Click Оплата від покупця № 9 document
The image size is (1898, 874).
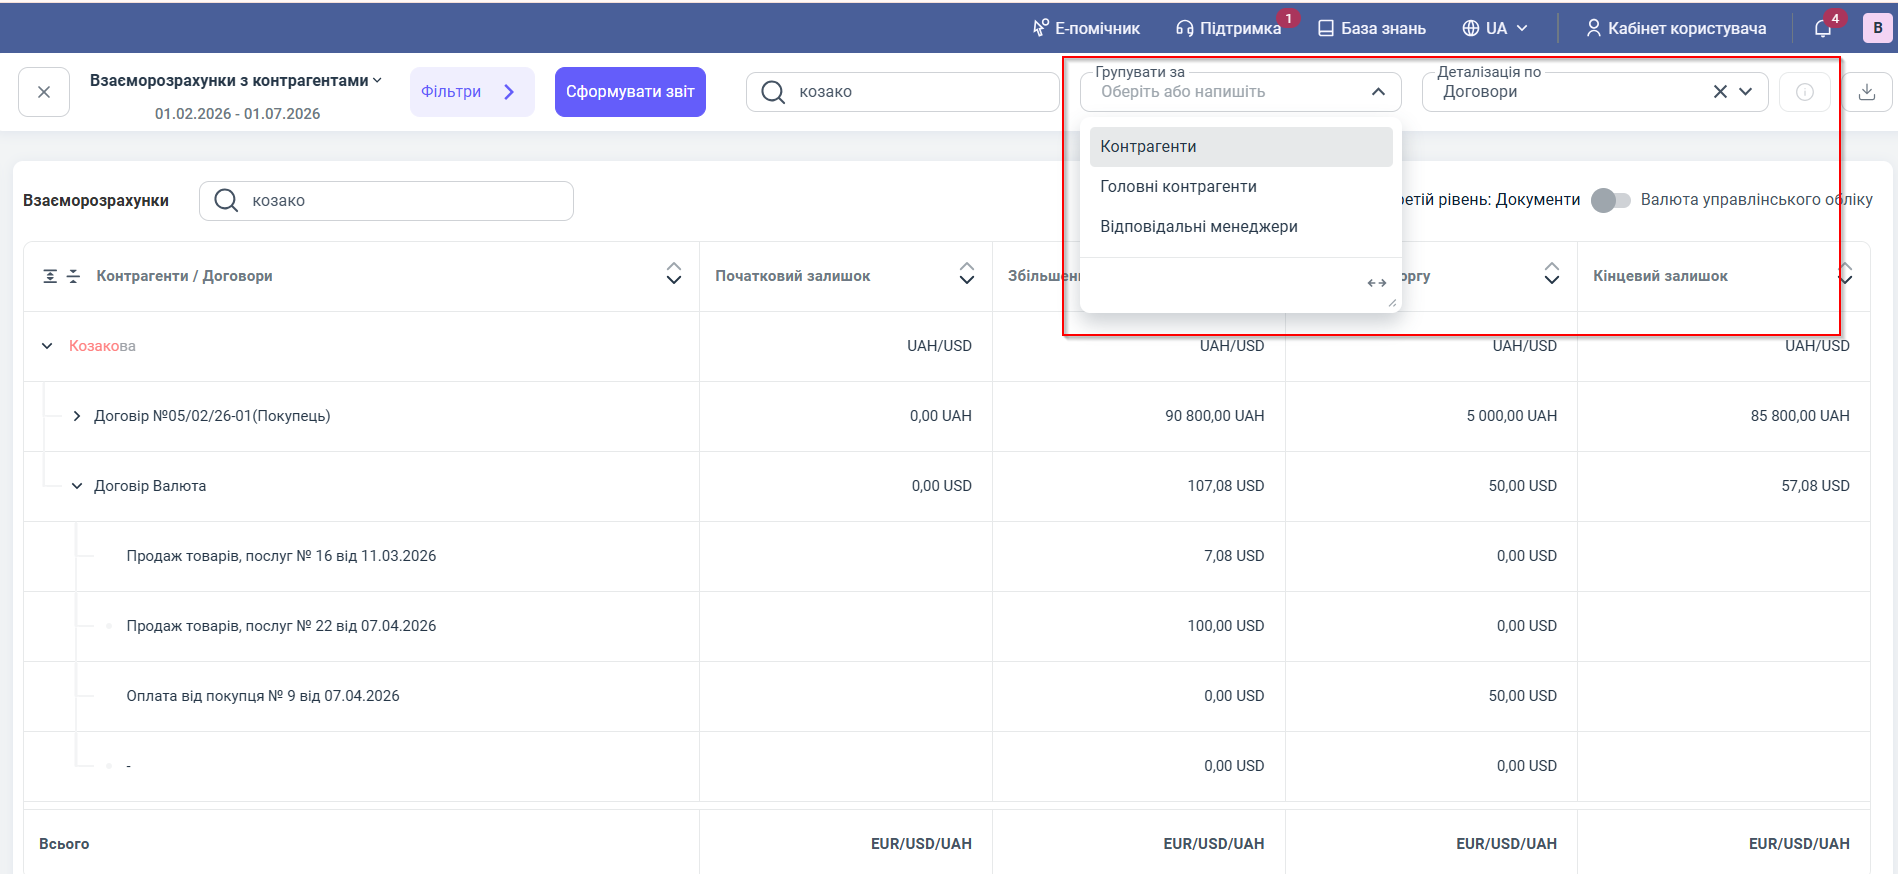(x=263, y=696)
